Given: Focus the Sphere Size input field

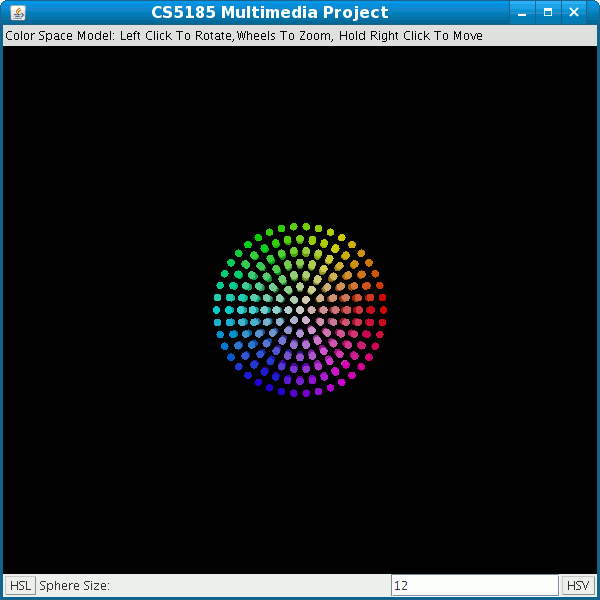Looking at the screenshot, I should point(474,585).
